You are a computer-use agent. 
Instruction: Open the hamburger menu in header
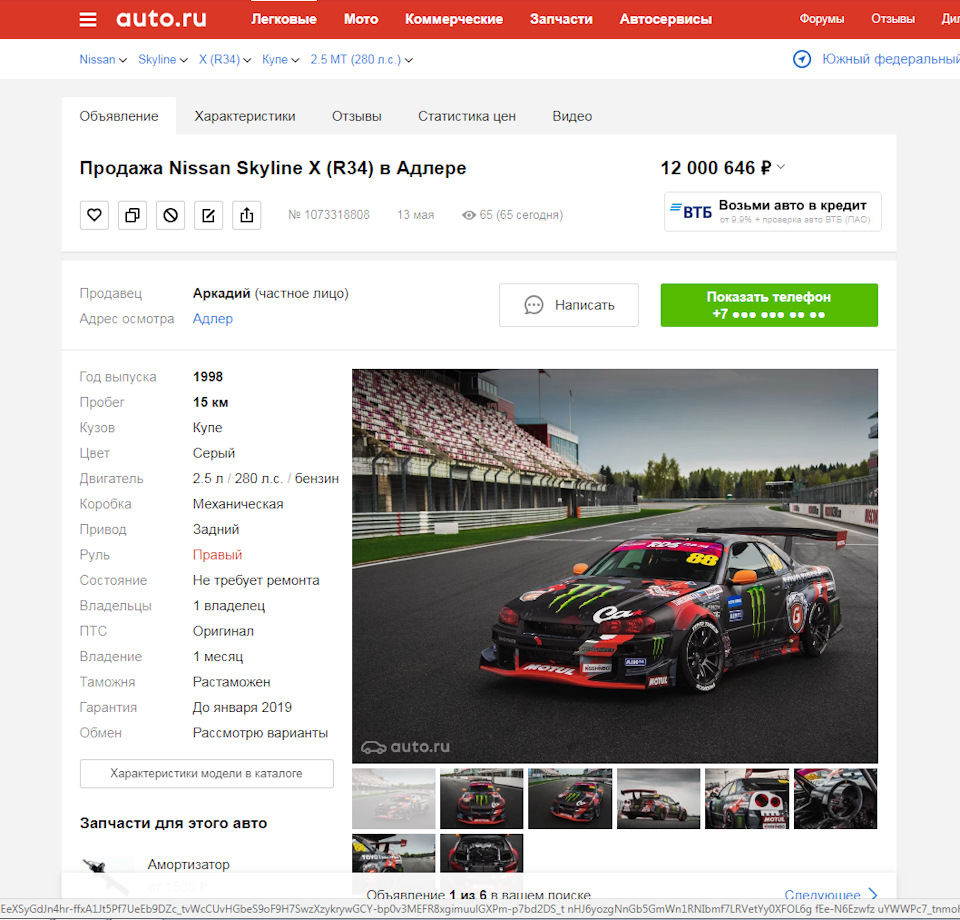89,19
